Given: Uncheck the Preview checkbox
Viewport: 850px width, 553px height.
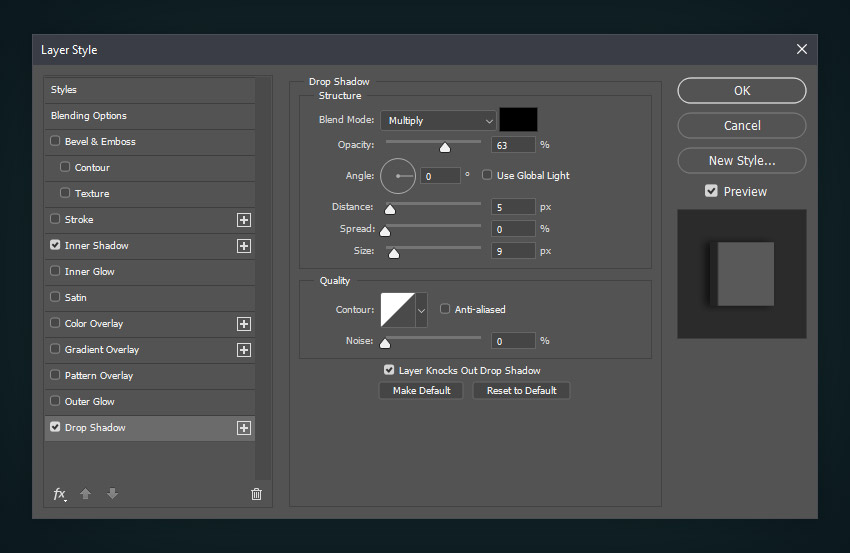Looking at the screenshot, I should [x=711, y=191].
